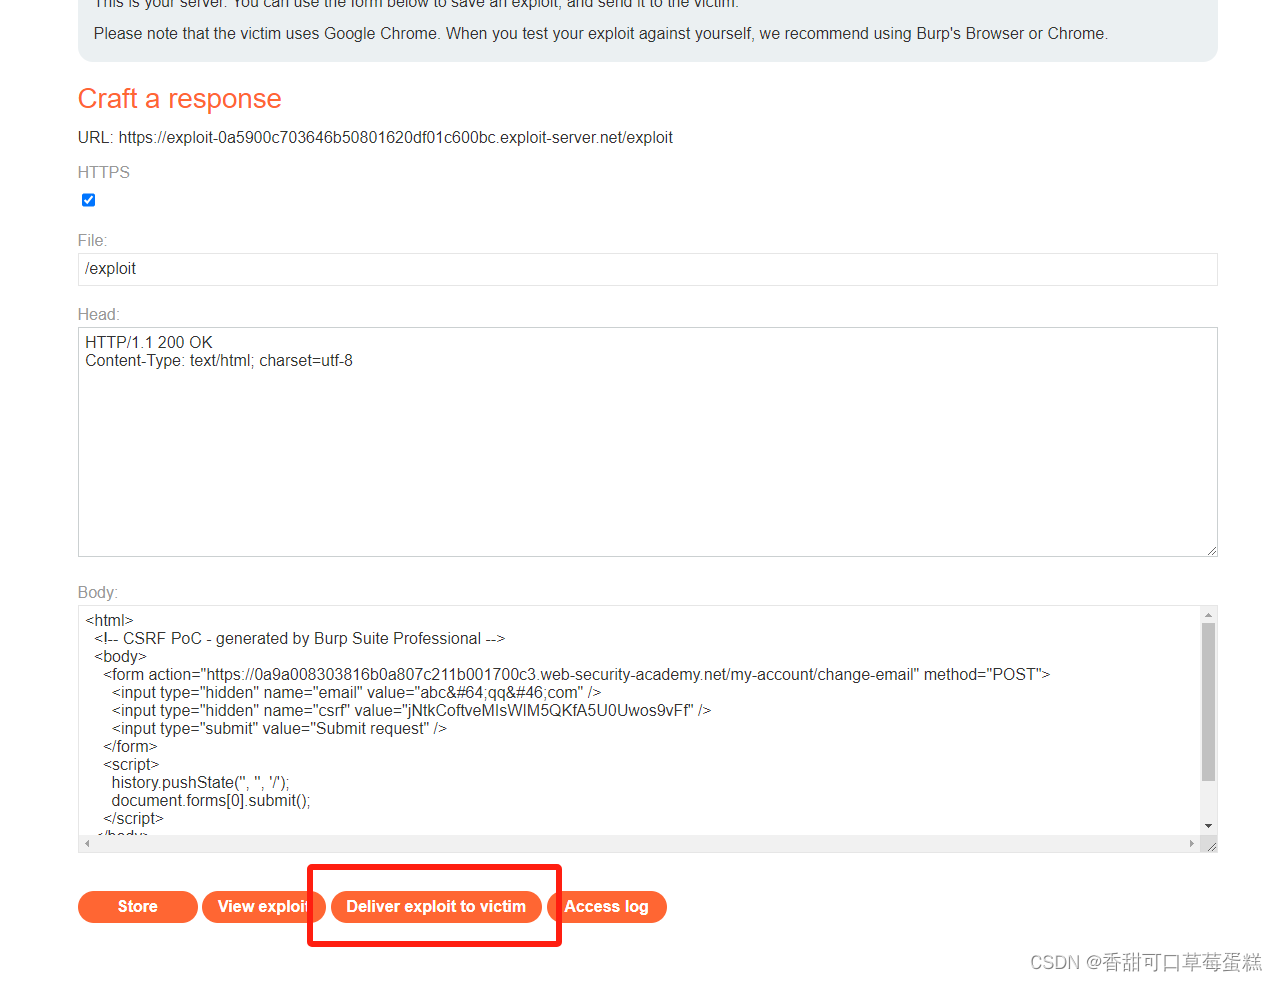Click the Body textarea resize handle

[x=1211, y=846]
